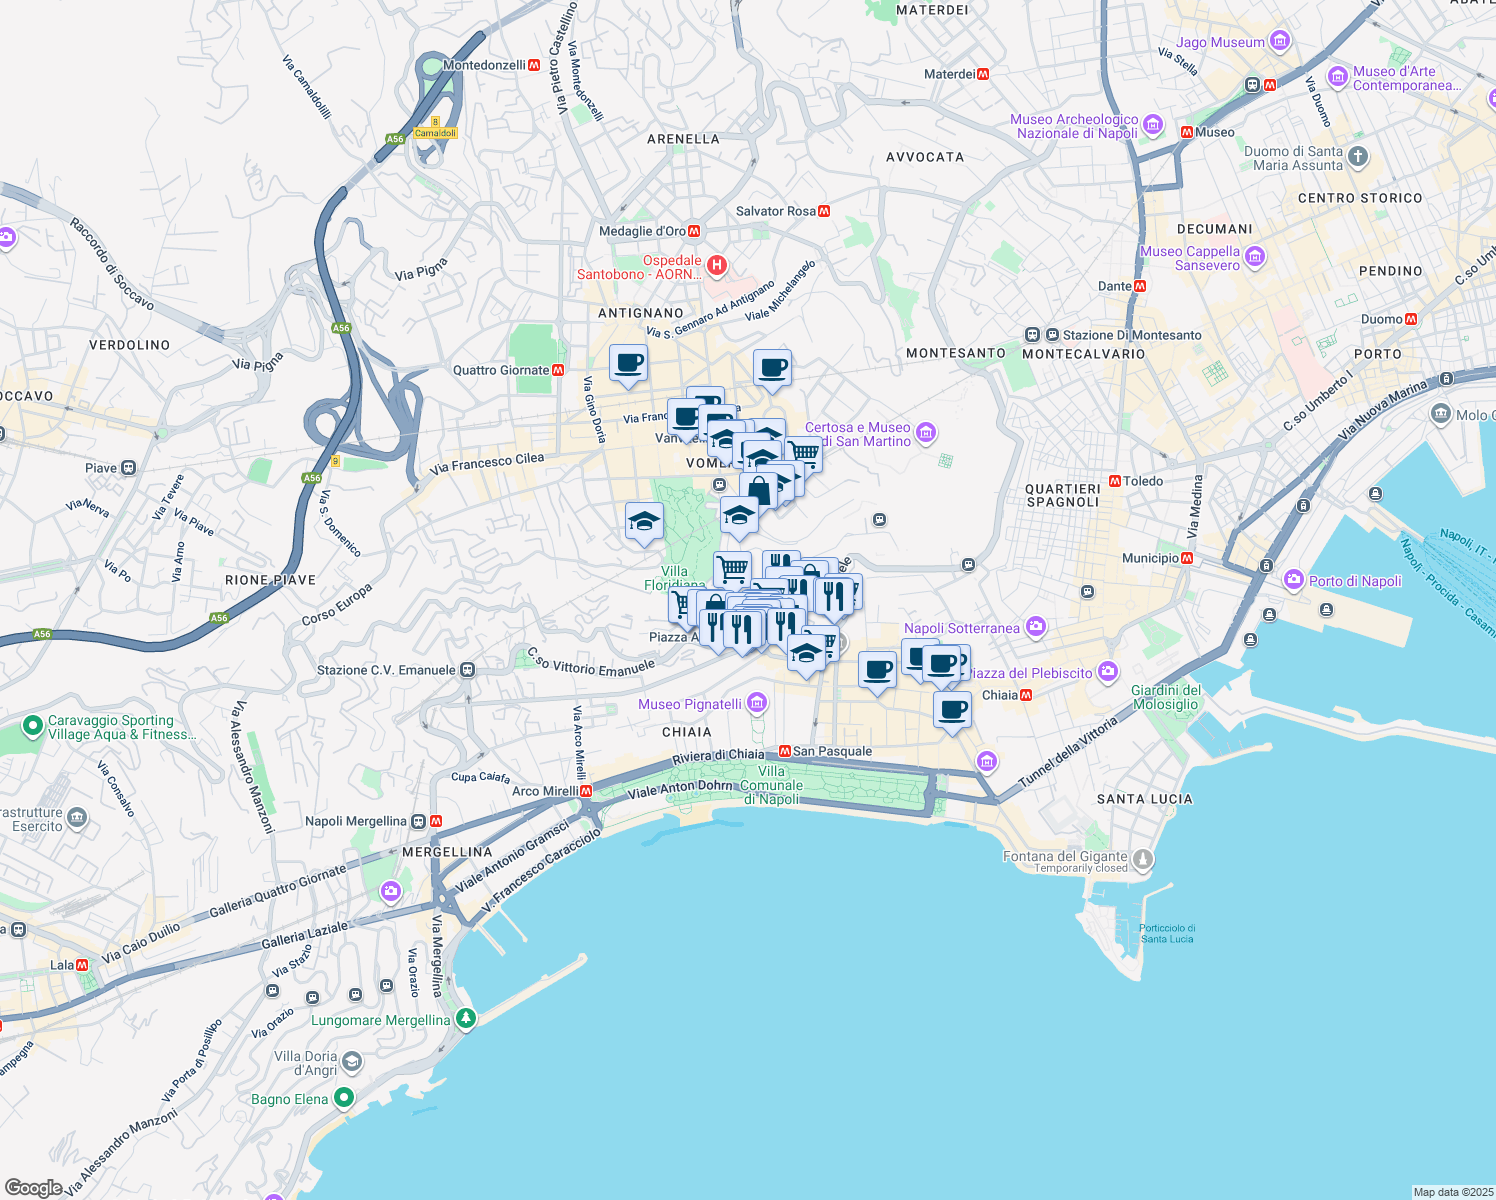Open the Salvator Rosa metro icon
This screenshot has height=1200, width=1496.
click(824, 211)
